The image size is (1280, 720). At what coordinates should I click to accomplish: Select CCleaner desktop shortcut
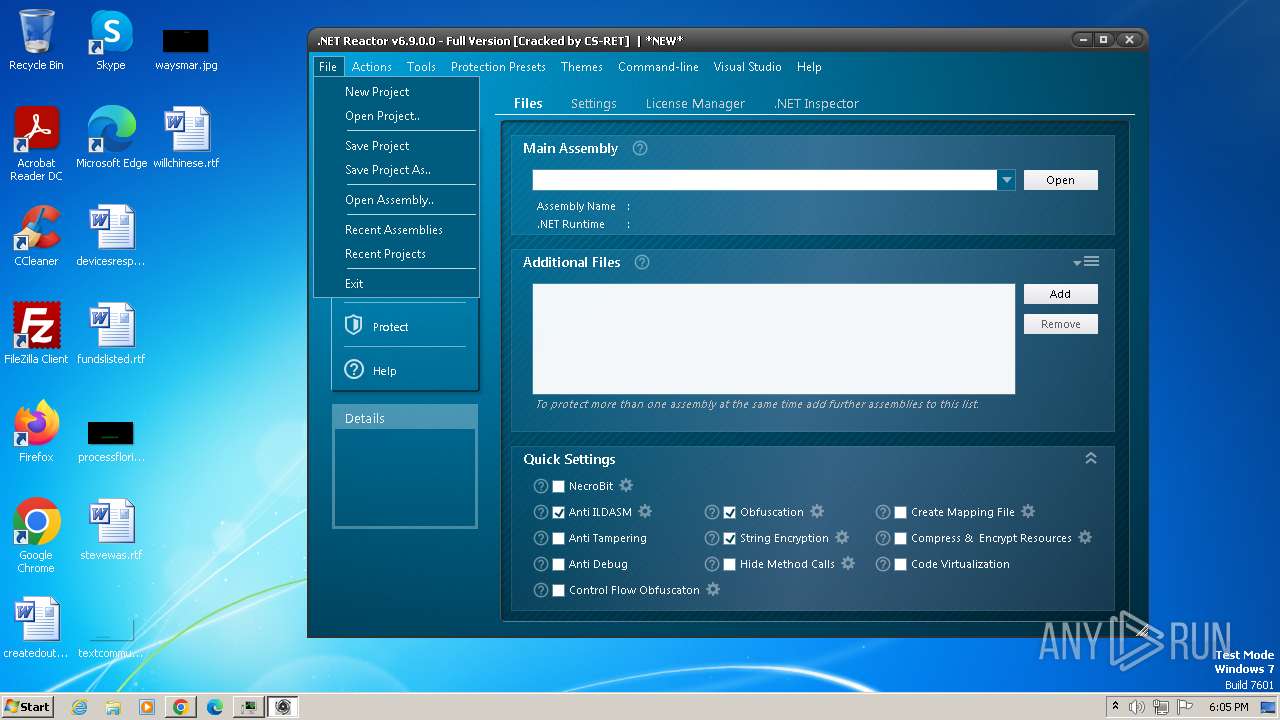coord(36,236)
